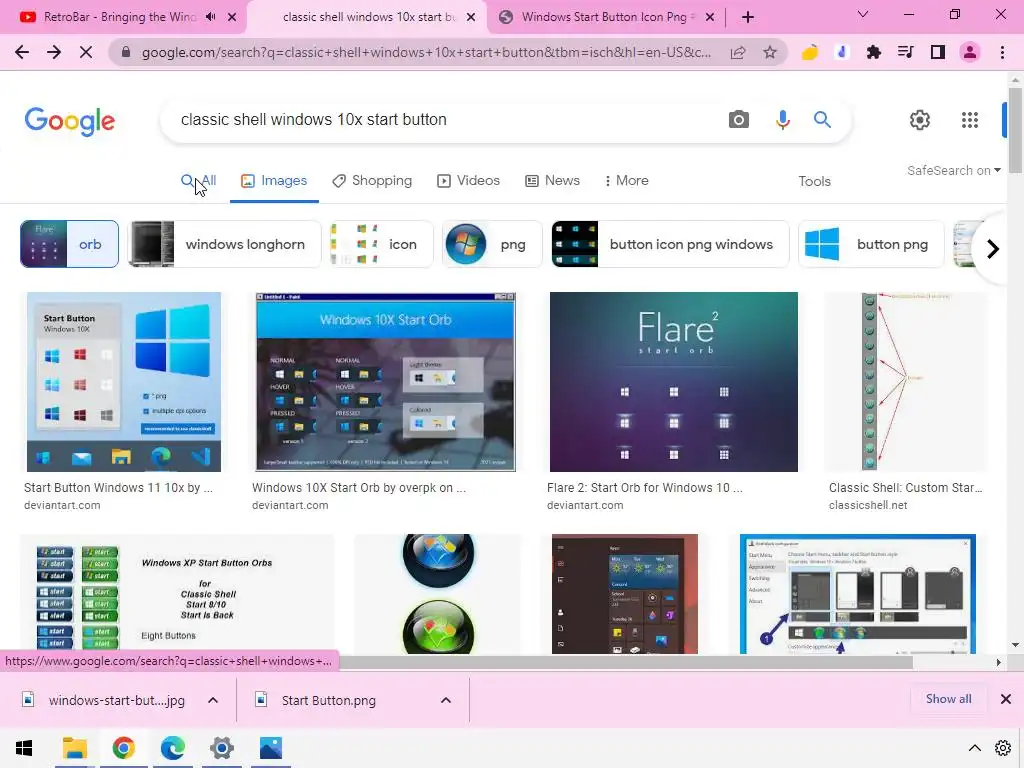Open the Chrome profile avatar
Viewport: 1024px width, 768px height.
pos(970,52)
